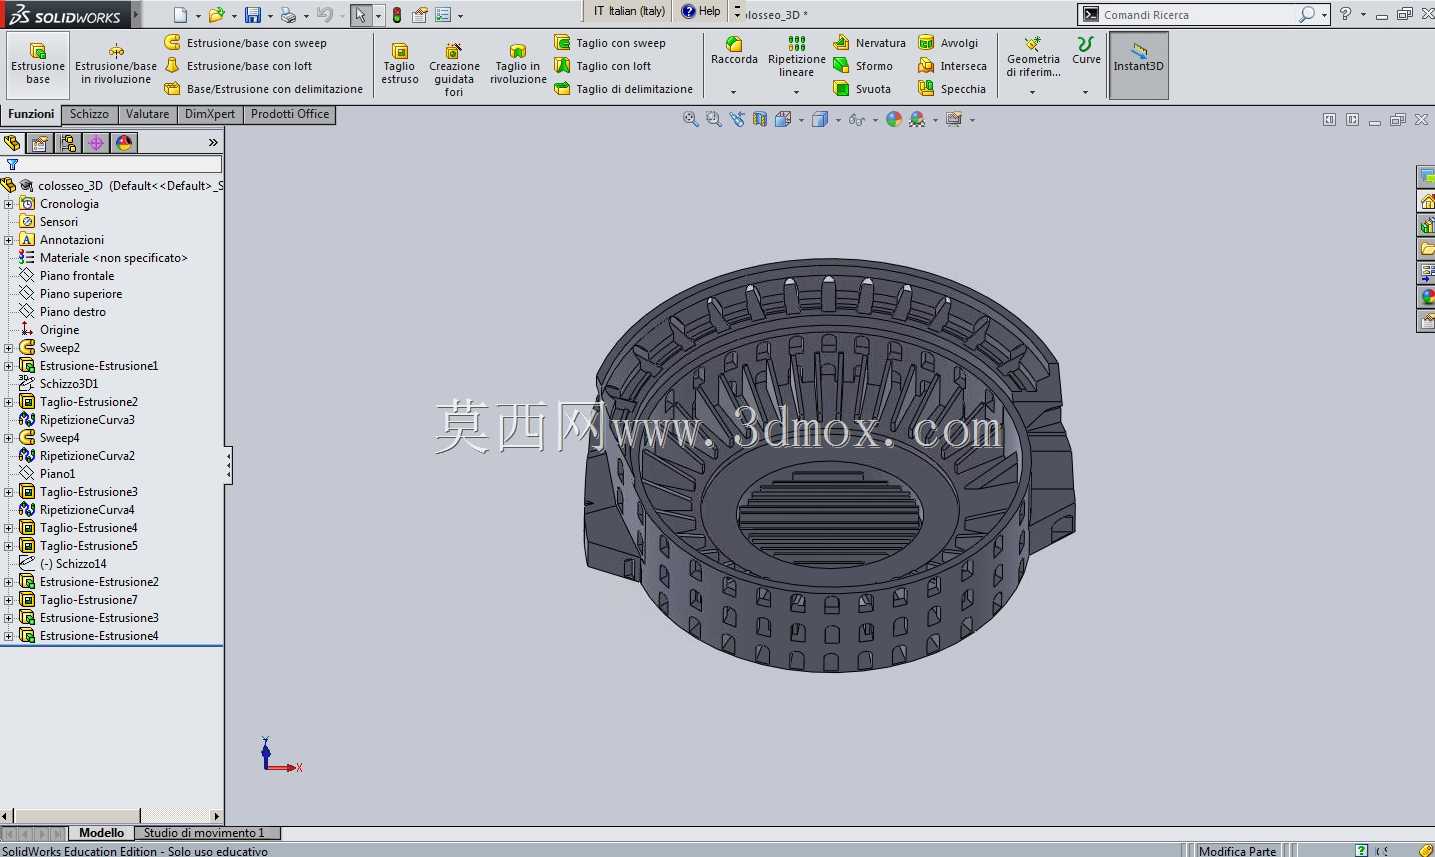Viewport: 1435px width, 857px height.
Task: Switch to the DimXpert tab
Action: [210, 114]
